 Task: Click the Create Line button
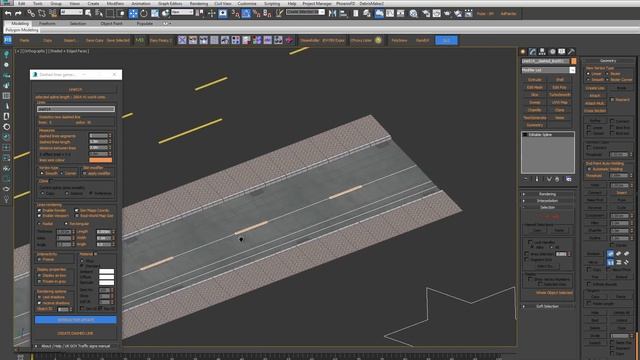tap(595, 88)
